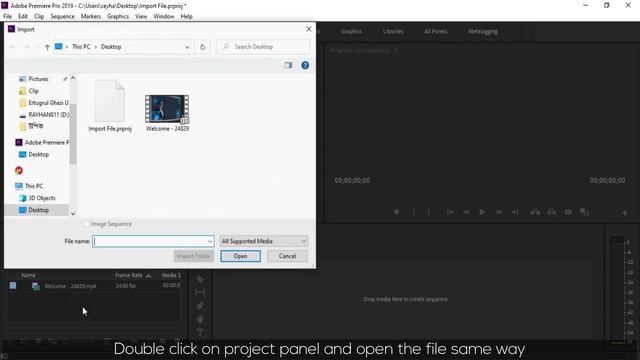The image size is (640, 360).
Task: Open the View menu
Action: click(141, 16)
